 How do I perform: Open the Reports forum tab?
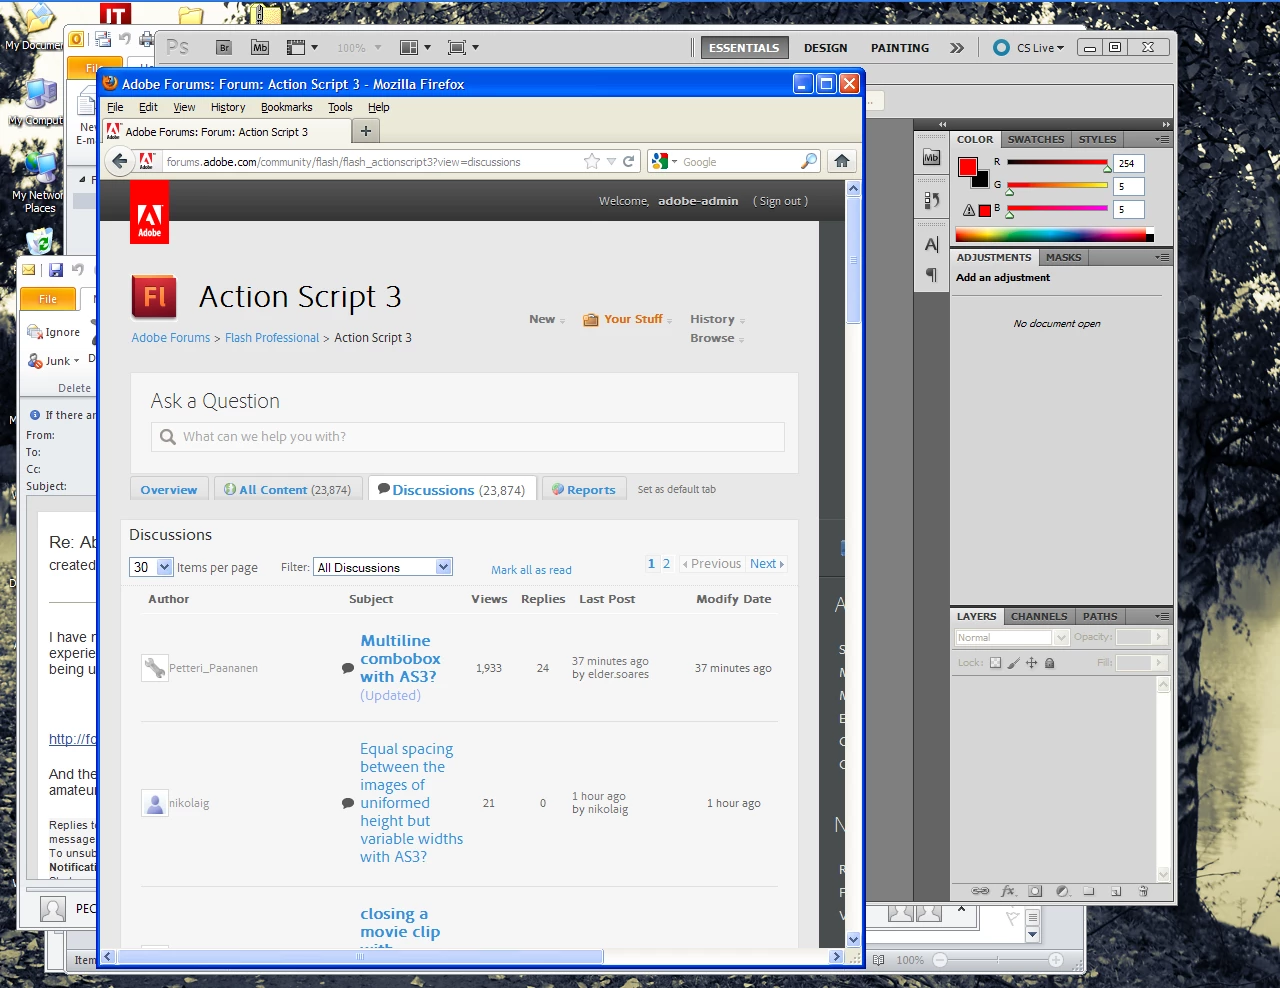click(584, 489)
